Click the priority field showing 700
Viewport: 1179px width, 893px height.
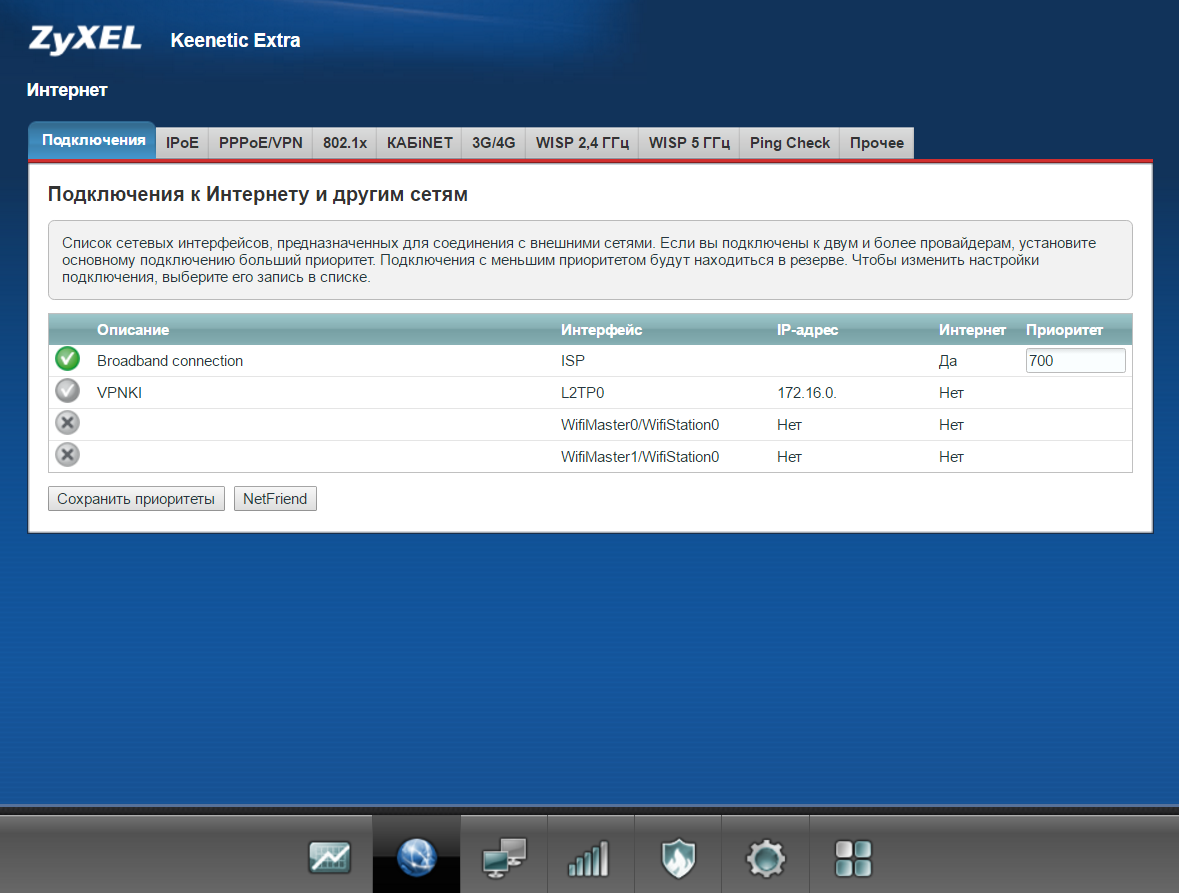[x=1075, y=361]
